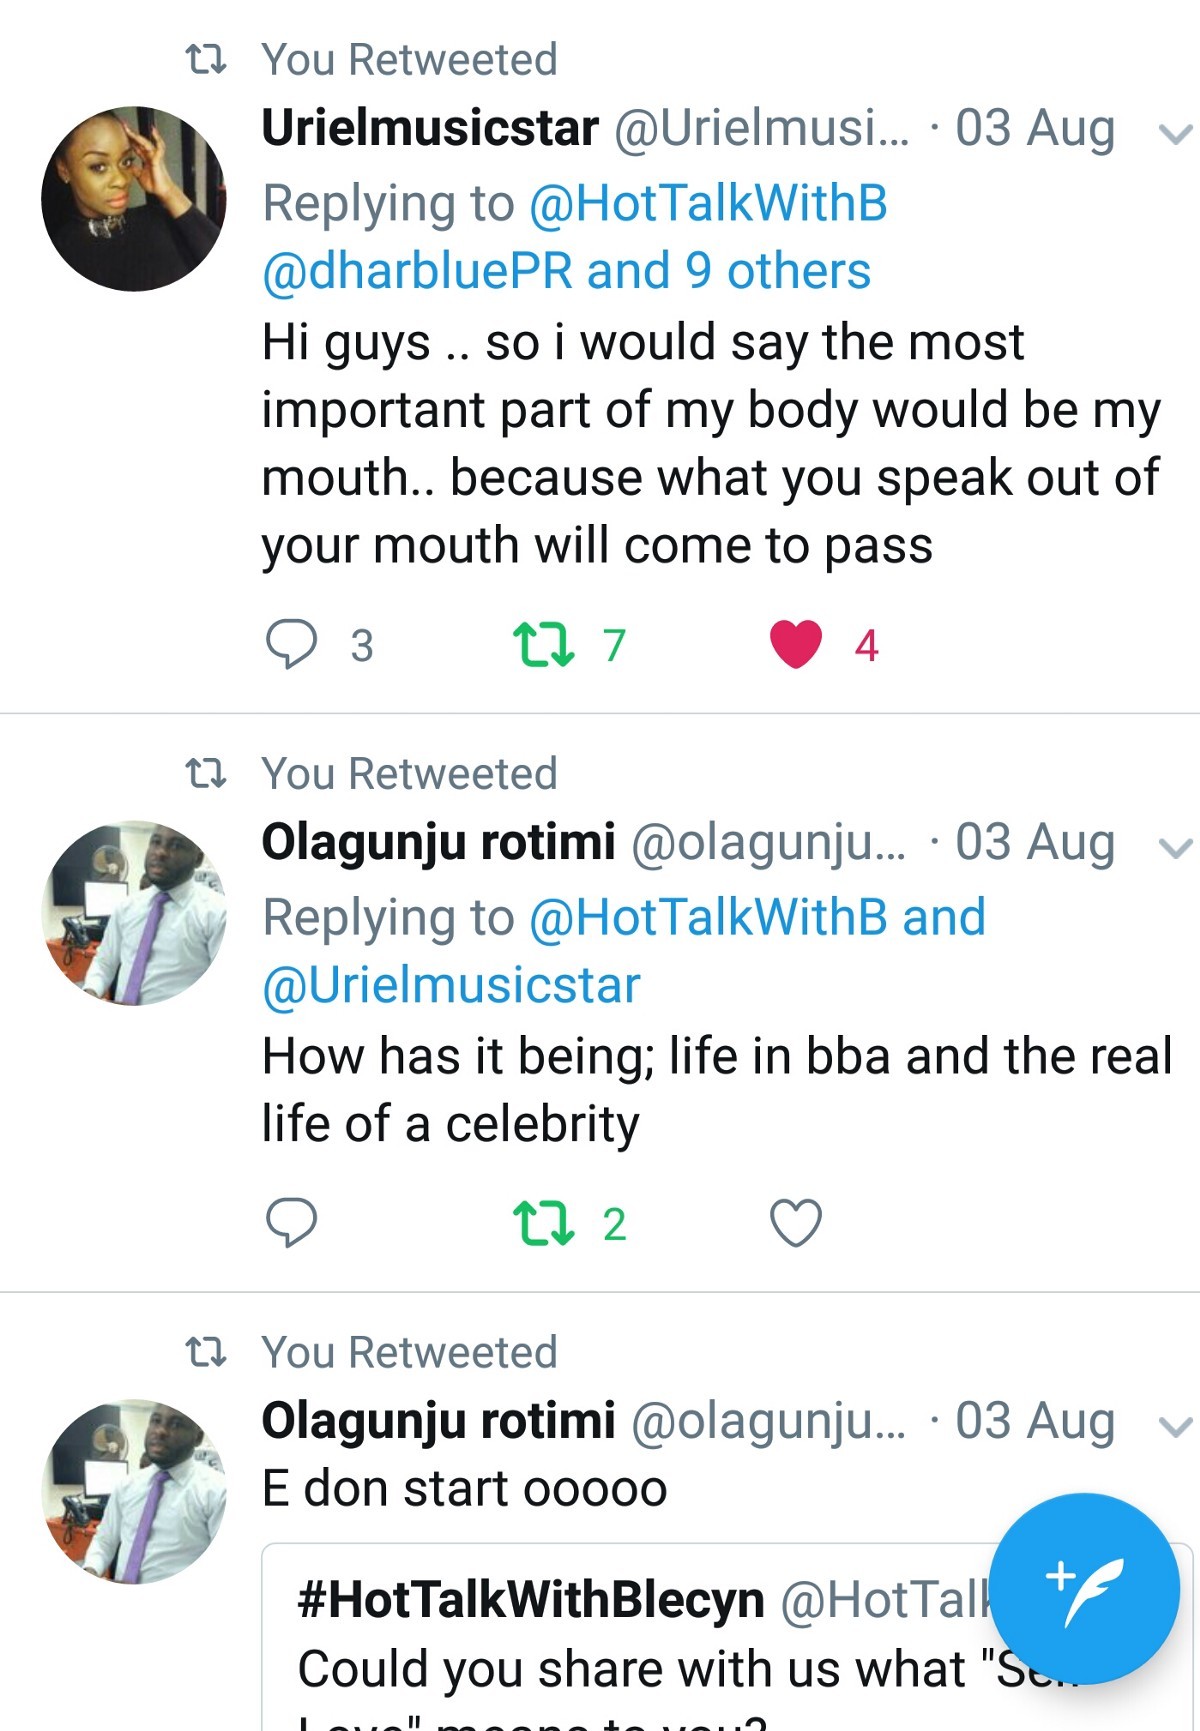Open Olagunju rotimi's avatar on 'E don start' tweet

134,1491
